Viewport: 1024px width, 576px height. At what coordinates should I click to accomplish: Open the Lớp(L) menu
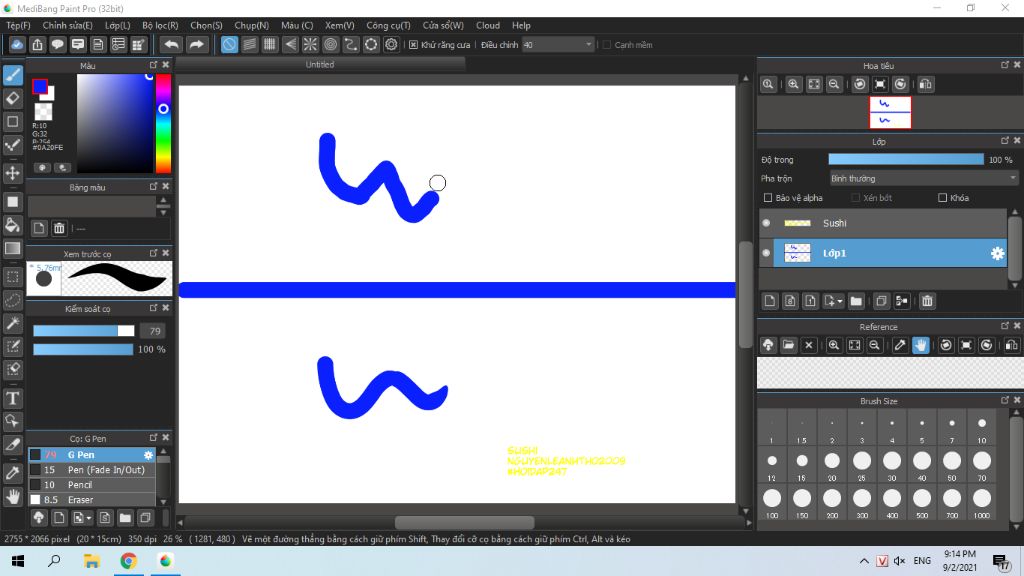(118, 25)
